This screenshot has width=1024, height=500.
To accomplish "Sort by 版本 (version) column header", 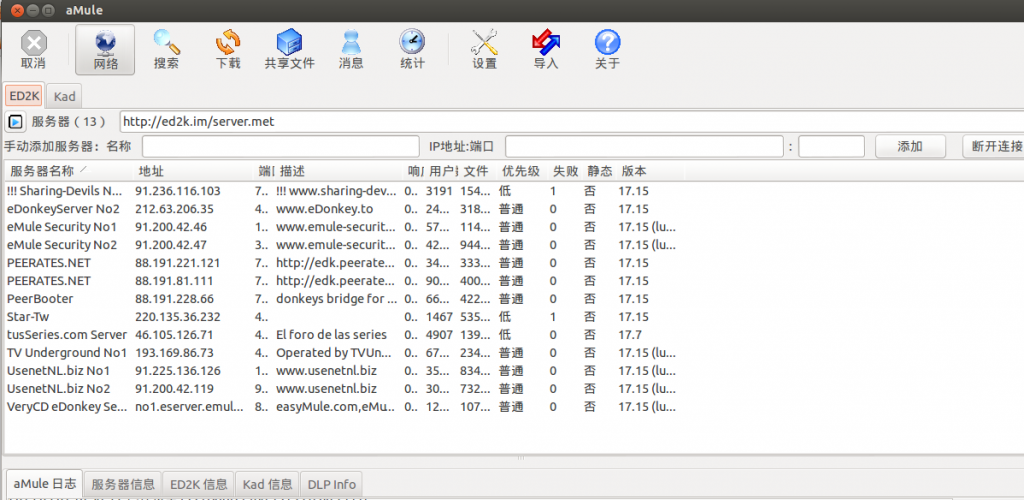I will click(650, 172).
